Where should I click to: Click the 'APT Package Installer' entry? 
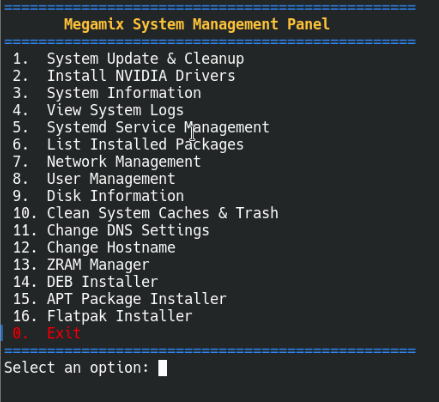[x=120, y=299]
